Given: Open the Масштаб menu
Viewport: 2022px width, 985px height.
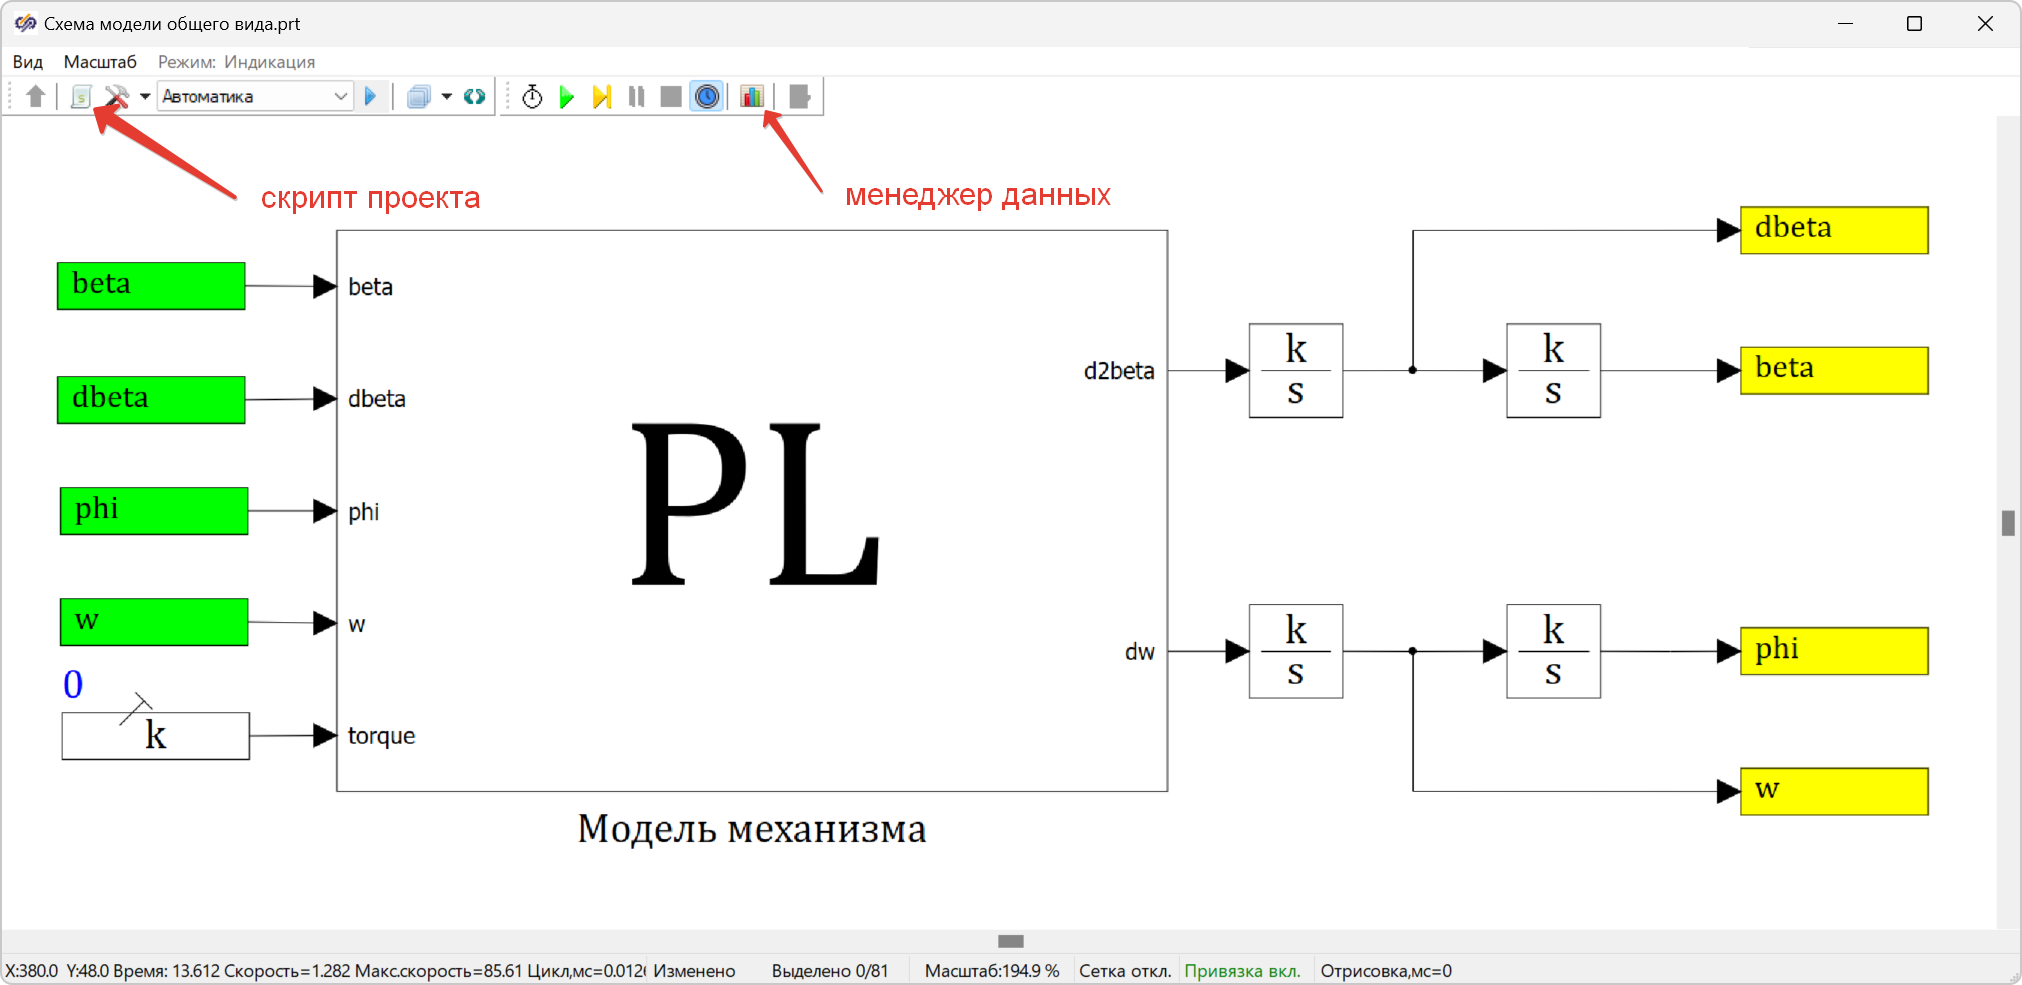Looking at the screenshot, I should coord(100,62).
